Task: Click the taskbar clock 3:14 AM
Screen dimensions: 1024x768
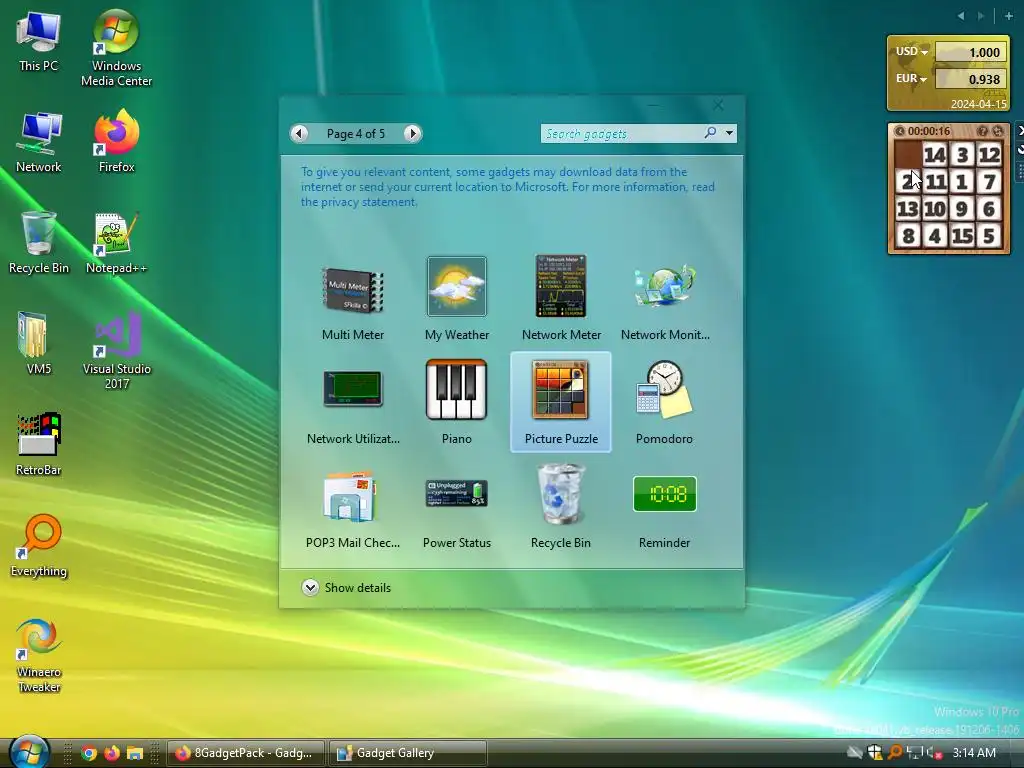Action: [974, 753]
